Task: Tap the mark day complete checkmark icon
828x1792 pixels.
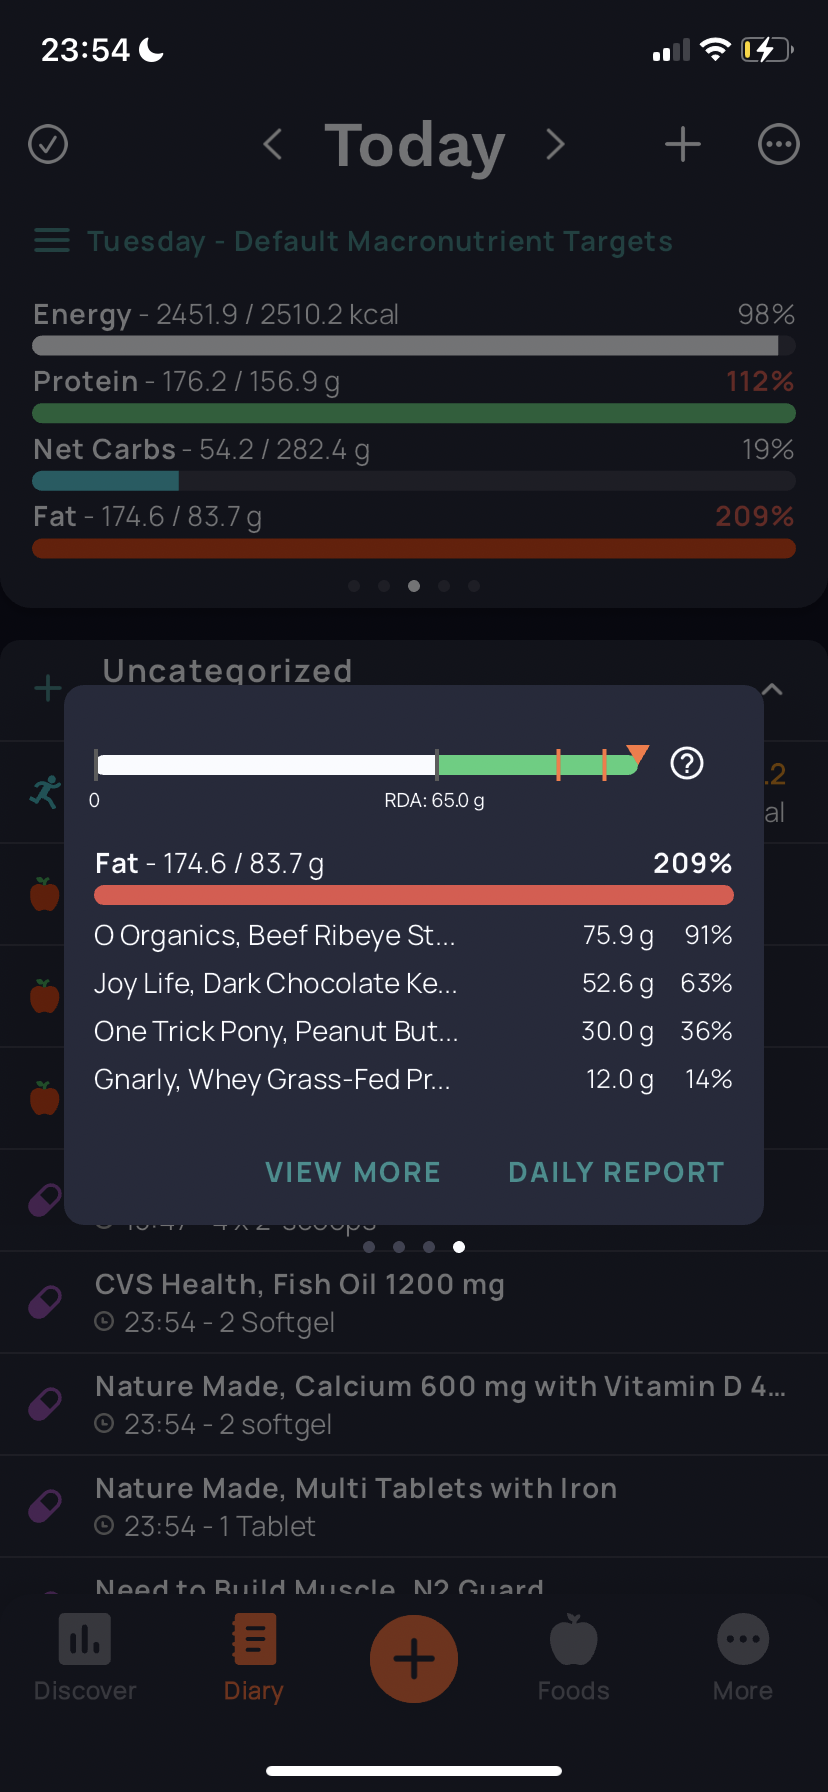Action: [x=48, y=144]
